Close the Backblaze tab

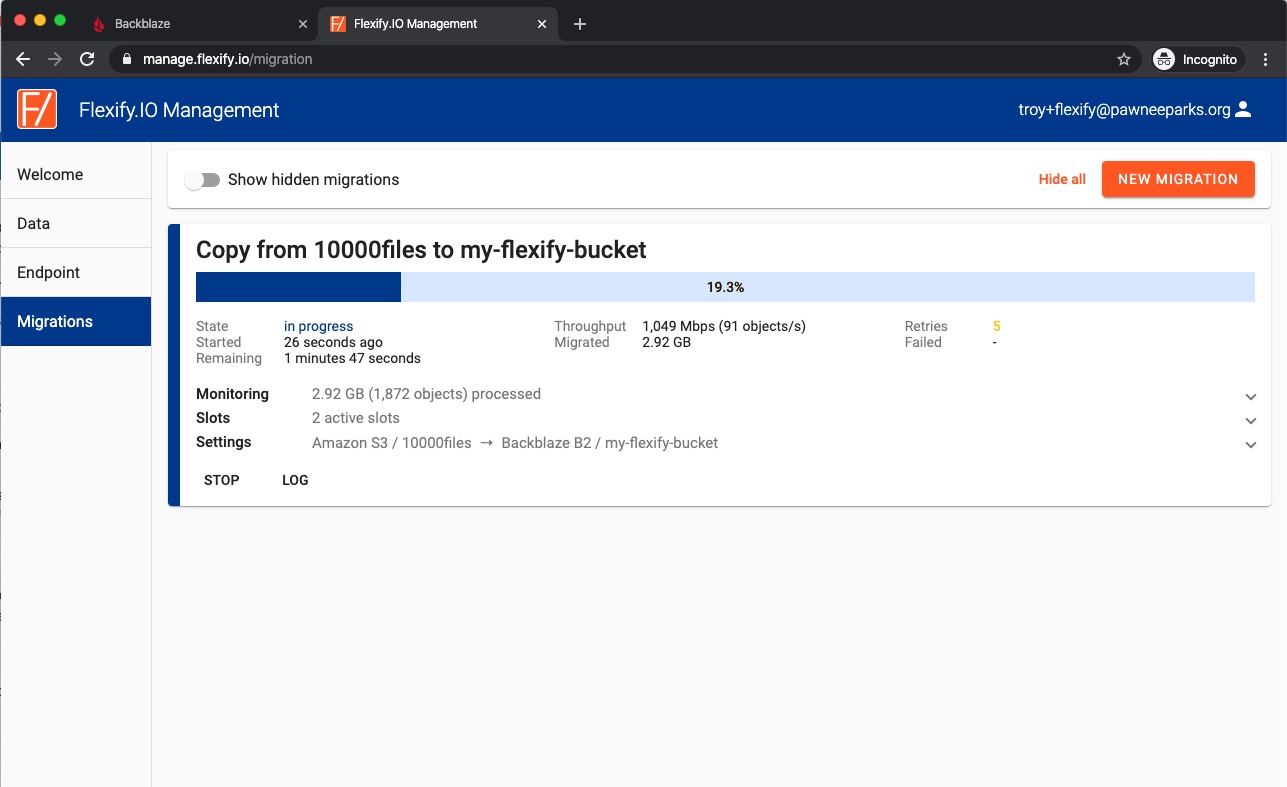click(303, 24)
